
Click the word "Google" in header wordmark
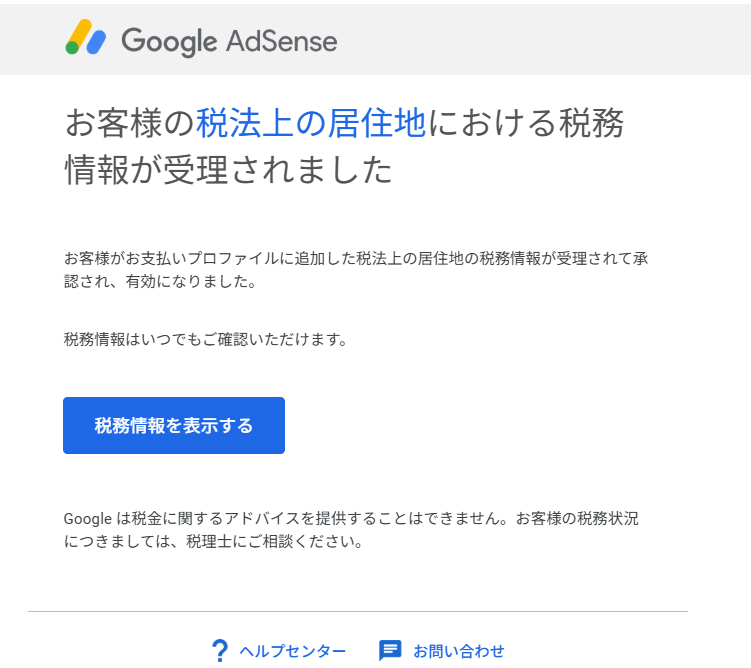click(169, 41)
